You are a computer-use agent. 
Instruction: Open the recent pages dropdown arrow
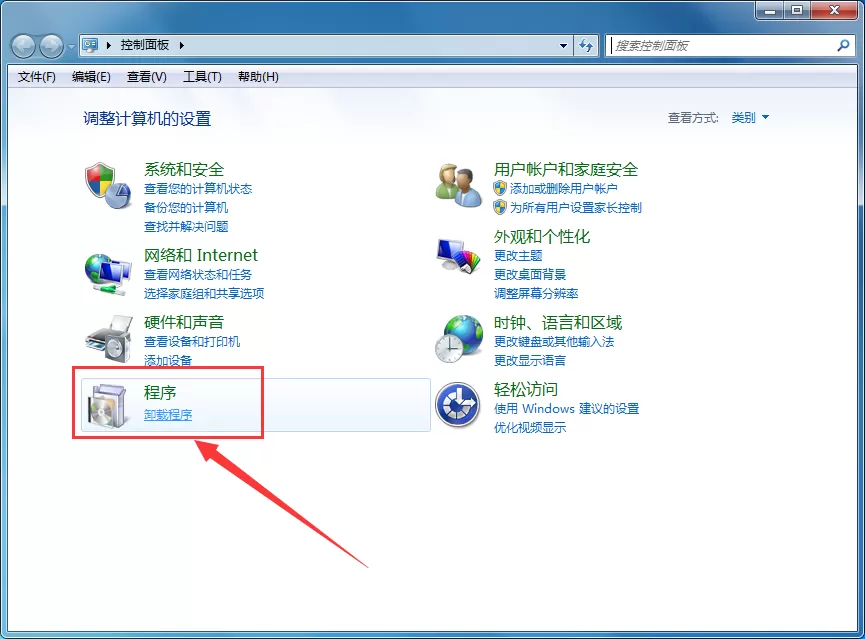(x=71, y=46)
